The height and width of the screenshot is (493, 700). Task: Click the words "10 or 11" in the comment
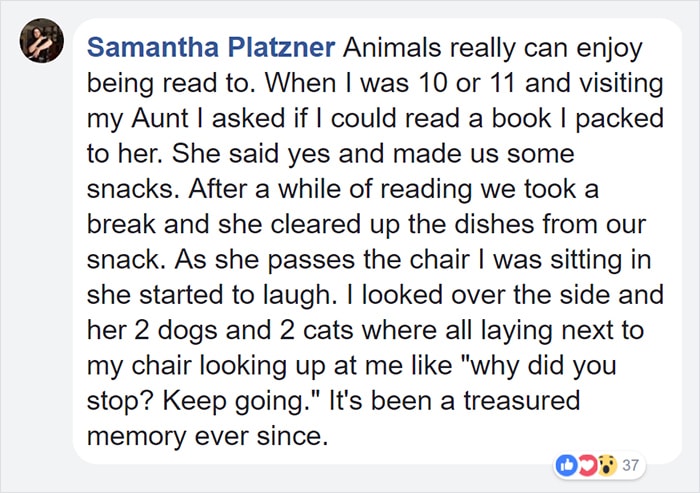467,83
